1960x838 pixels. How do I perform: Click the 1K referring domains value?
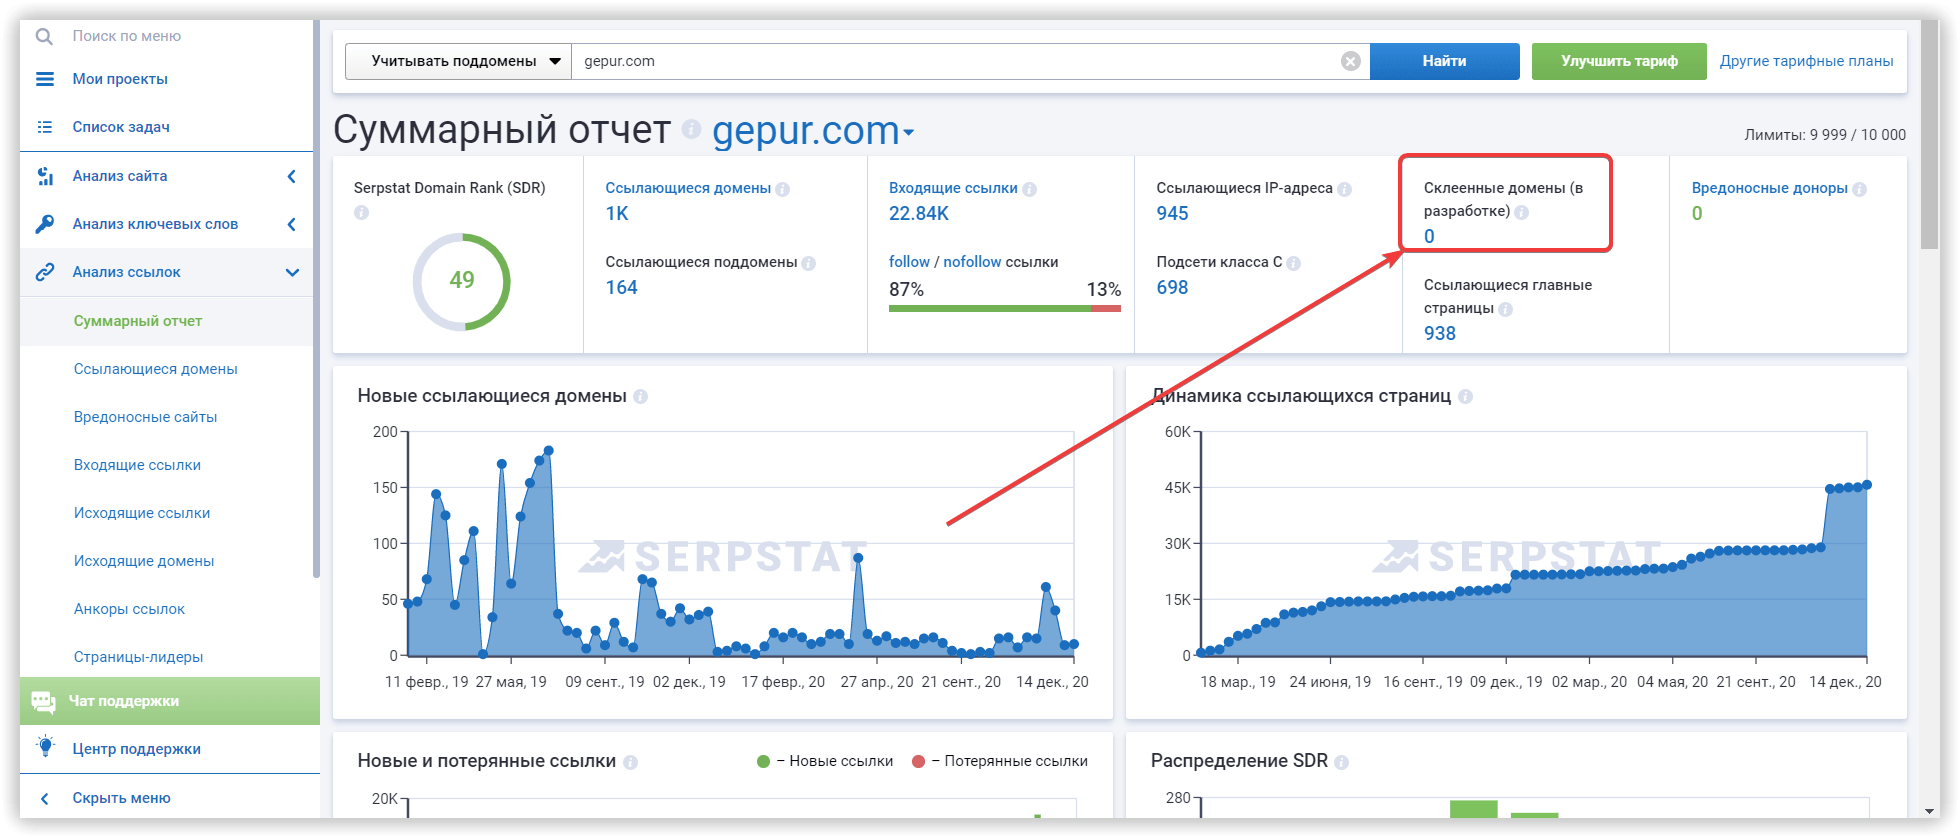(x=617, y=213)
